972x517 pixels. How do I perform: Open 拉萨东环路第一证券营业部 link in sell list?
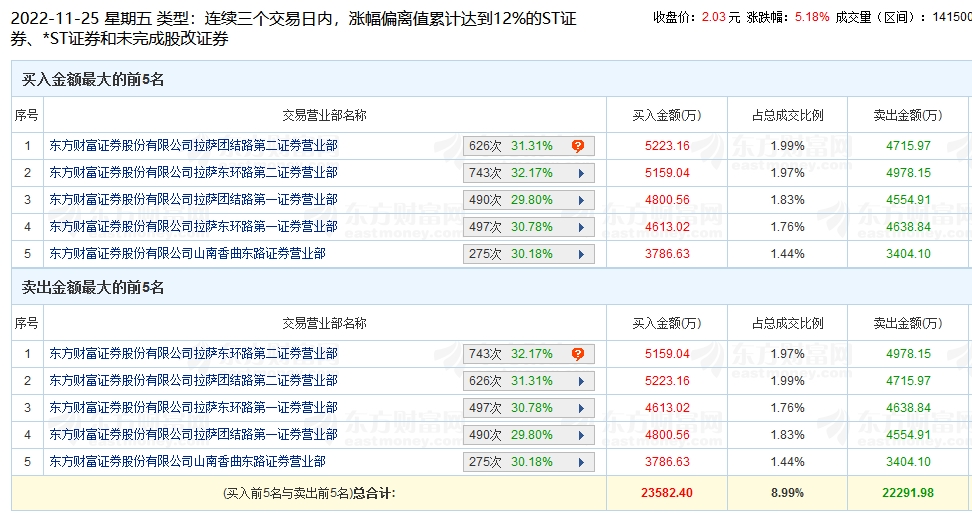(193, 407)
